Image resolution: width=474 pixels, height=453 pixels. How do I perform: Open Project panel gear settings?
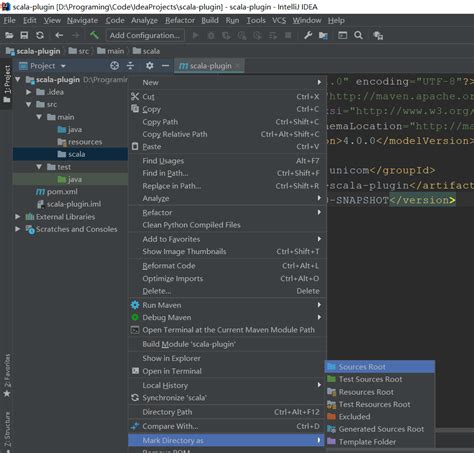coord(150,66)
